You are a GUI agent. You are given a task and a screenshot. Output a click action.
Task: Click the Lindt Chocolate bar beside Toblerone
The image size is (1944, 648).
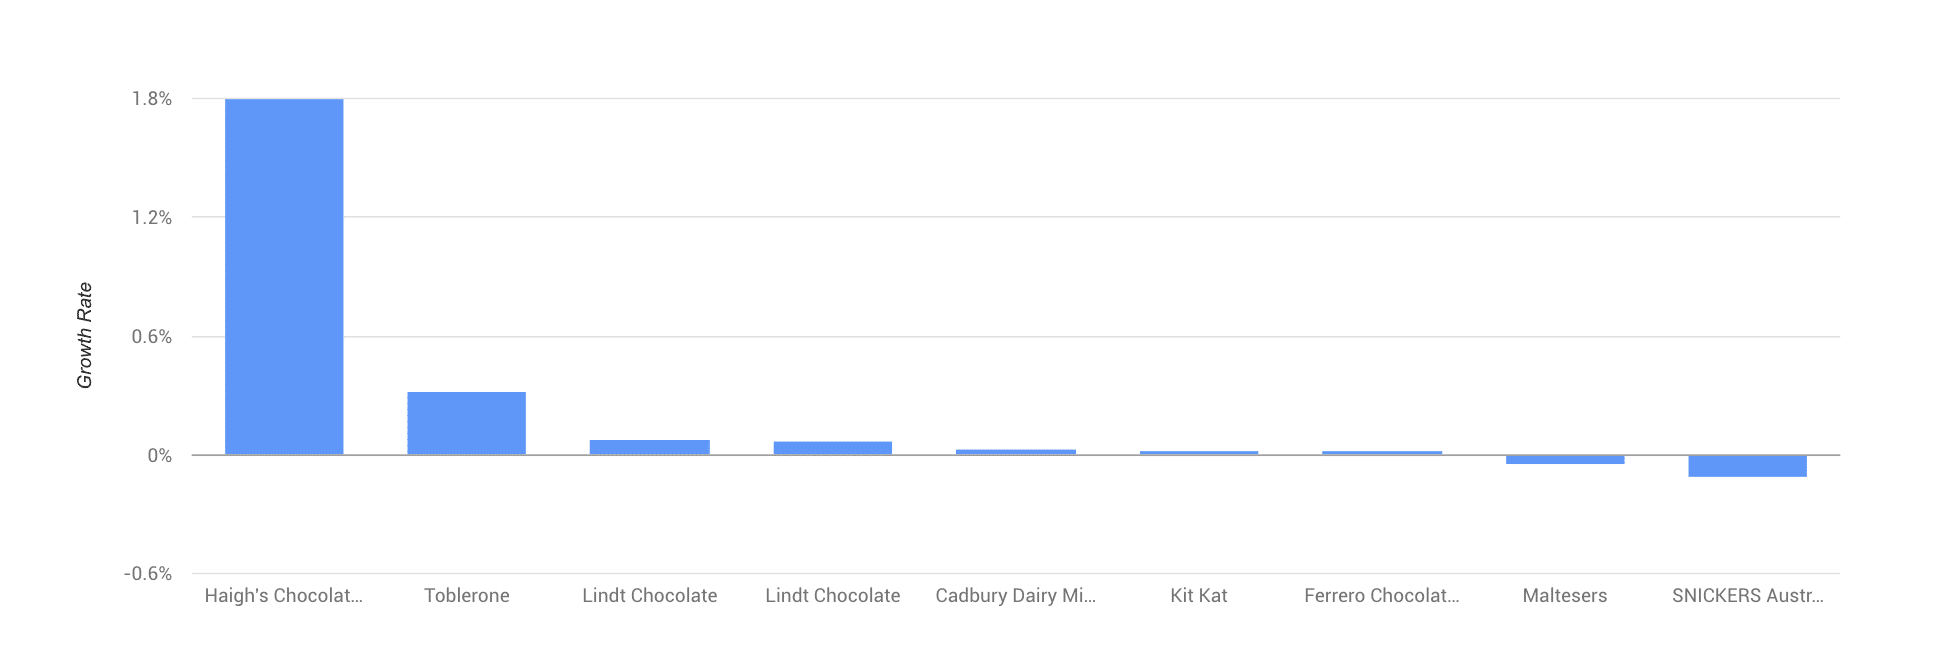650,447
